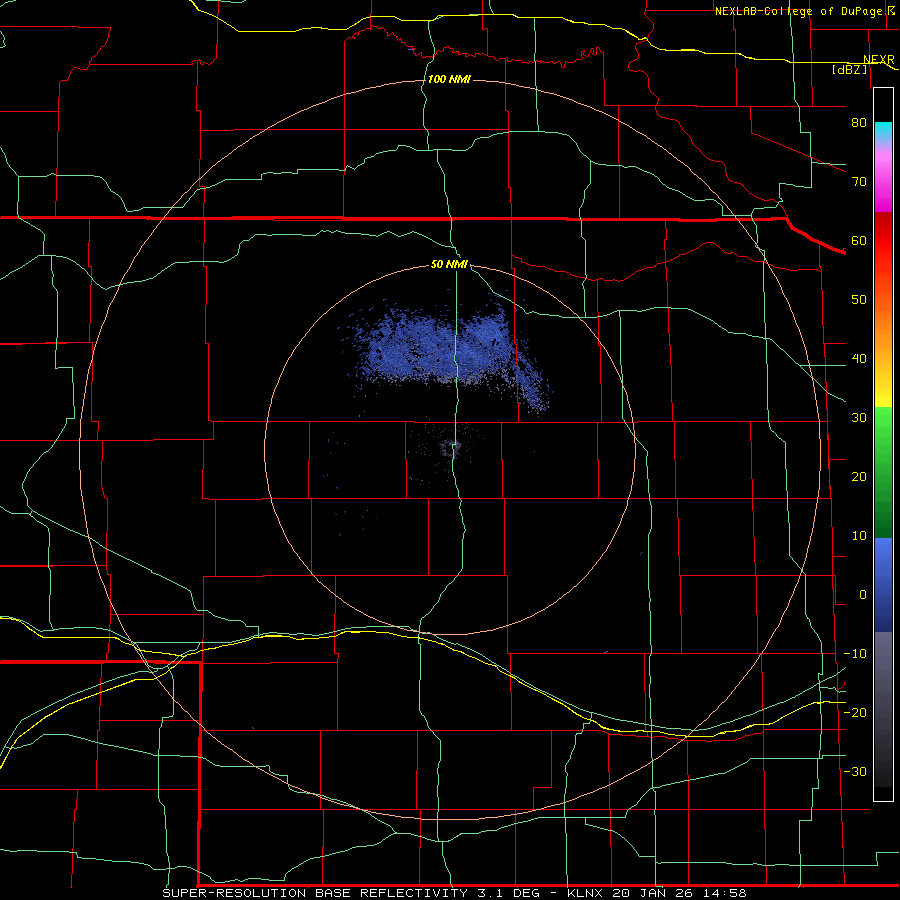Click the 70 value on the dBZ scale
This screenshot has height=900, width=900.
pos(859,181)
